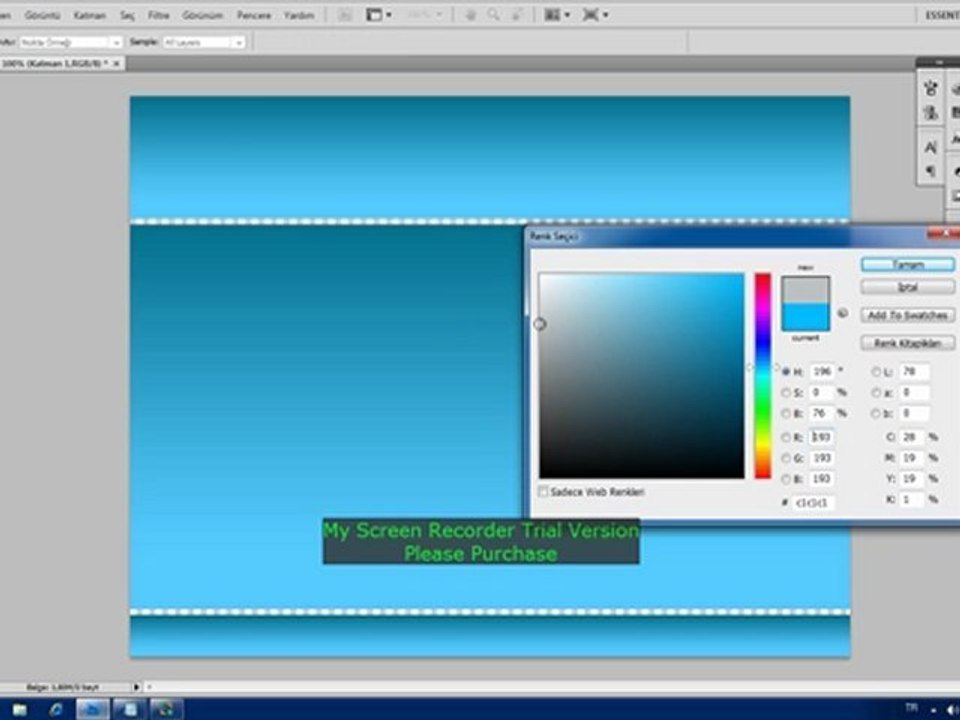Select the G green radio button

click(786, 458)
